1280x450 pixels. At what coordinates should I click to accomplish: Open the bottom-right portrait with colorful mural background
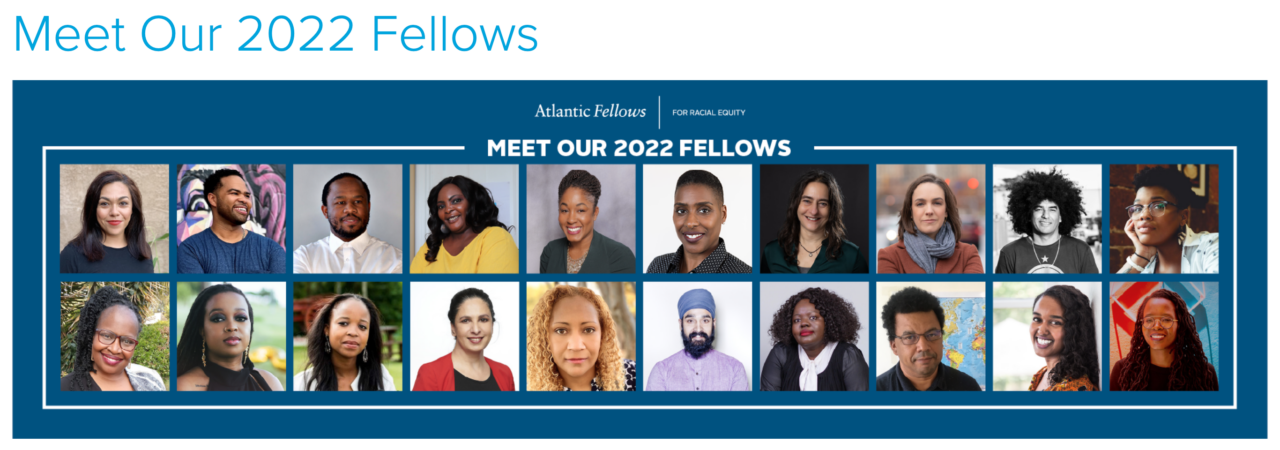pos(1165,336)
